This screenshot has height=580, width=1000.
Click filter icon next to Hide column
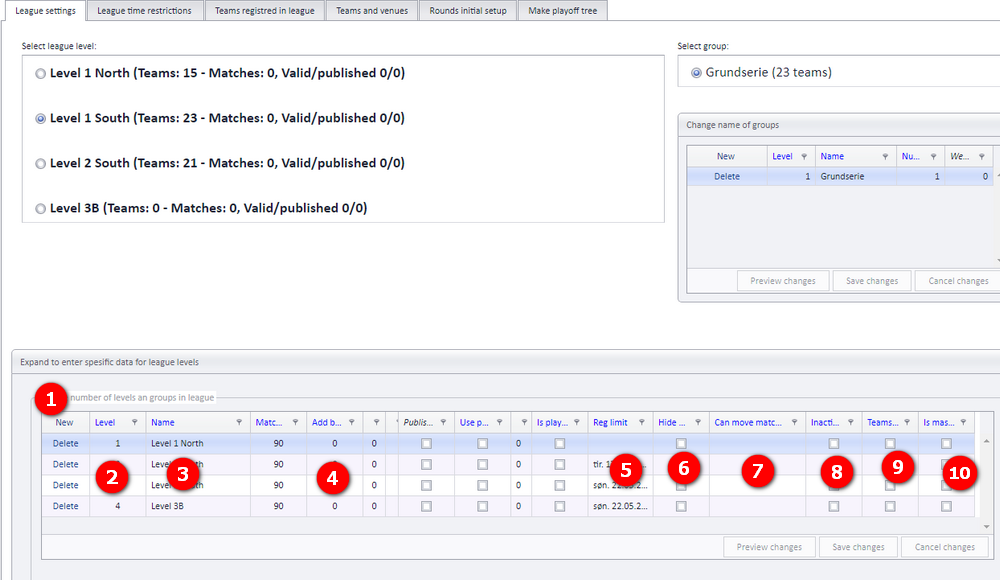click(698, 422)
